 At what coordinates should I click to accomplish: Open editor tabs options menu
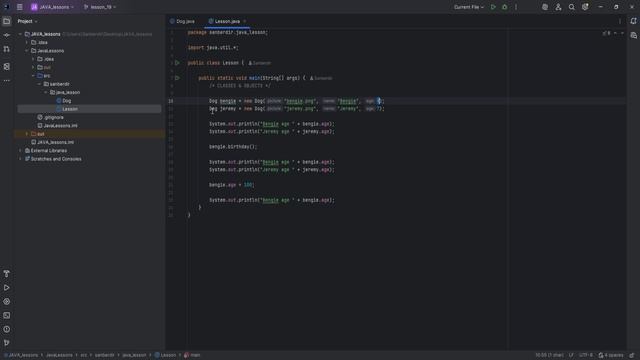pyautogui.click(x=620, y=21)
